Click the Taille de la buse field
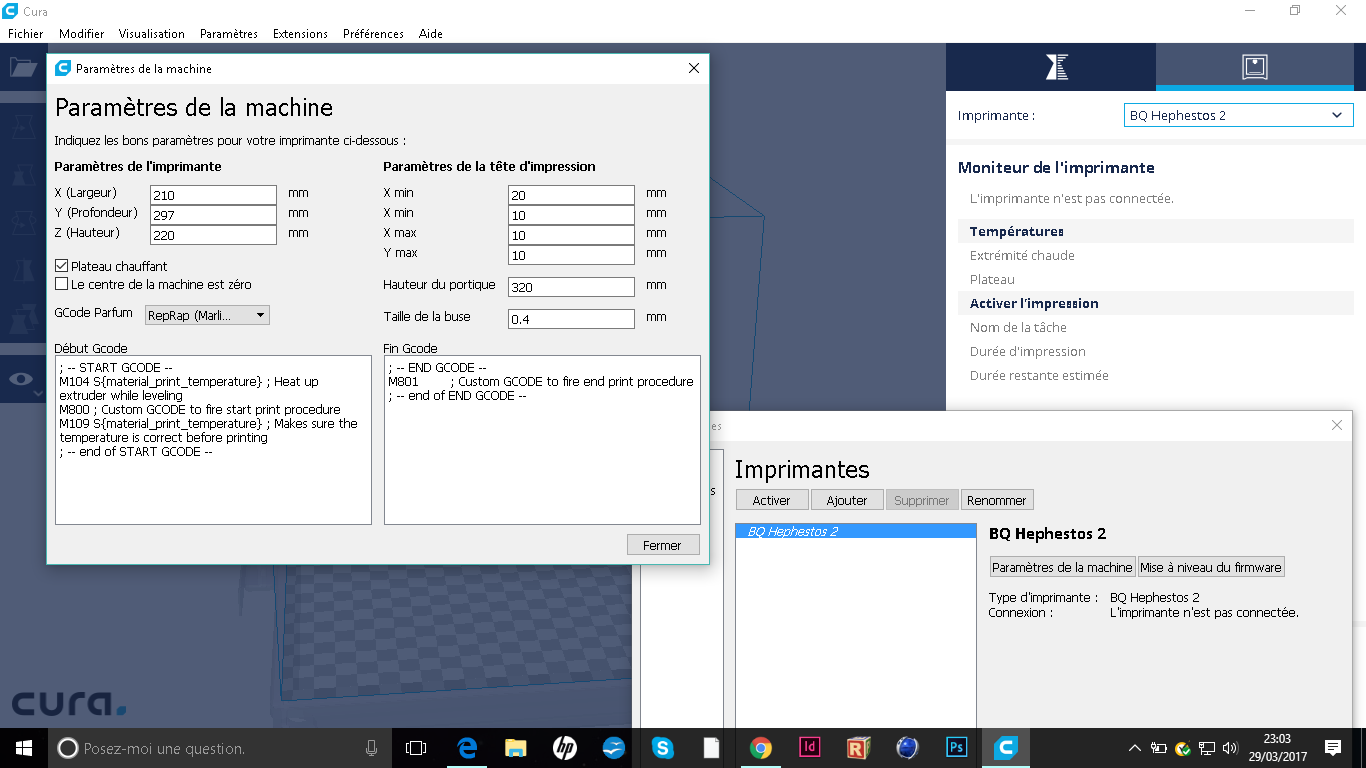 coord(571,319)
